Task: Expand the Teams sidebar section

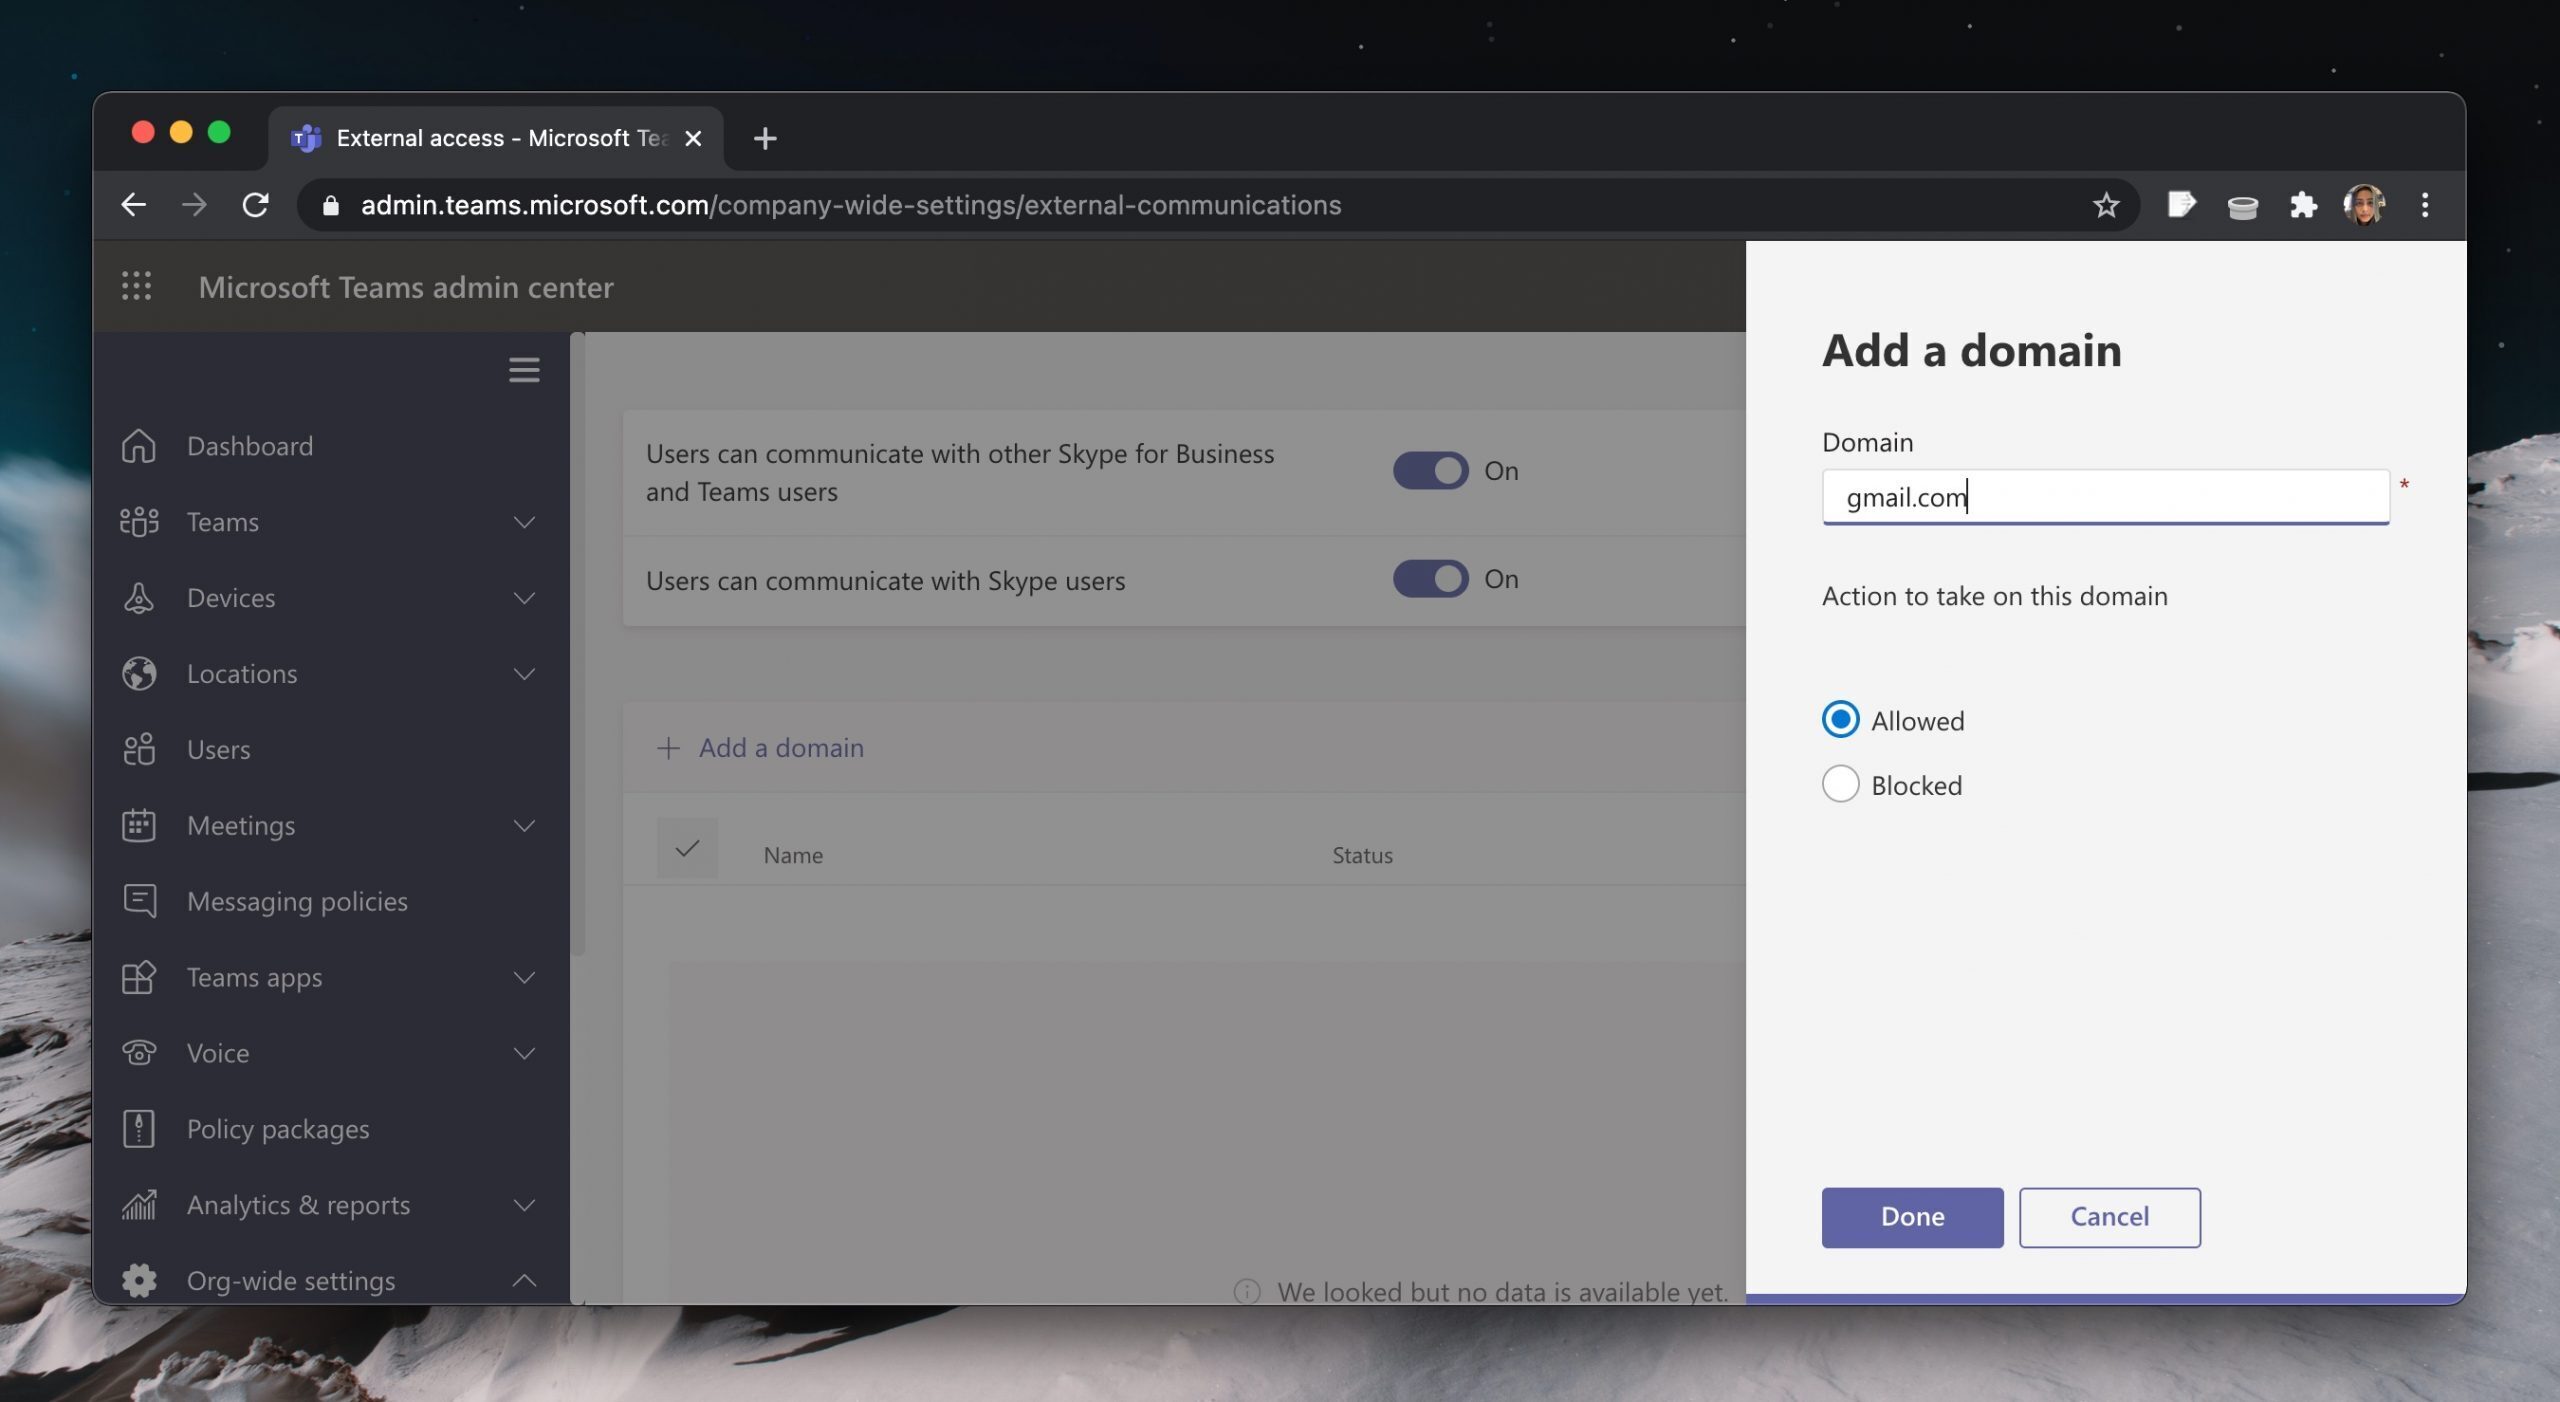Action: [524, 522]
